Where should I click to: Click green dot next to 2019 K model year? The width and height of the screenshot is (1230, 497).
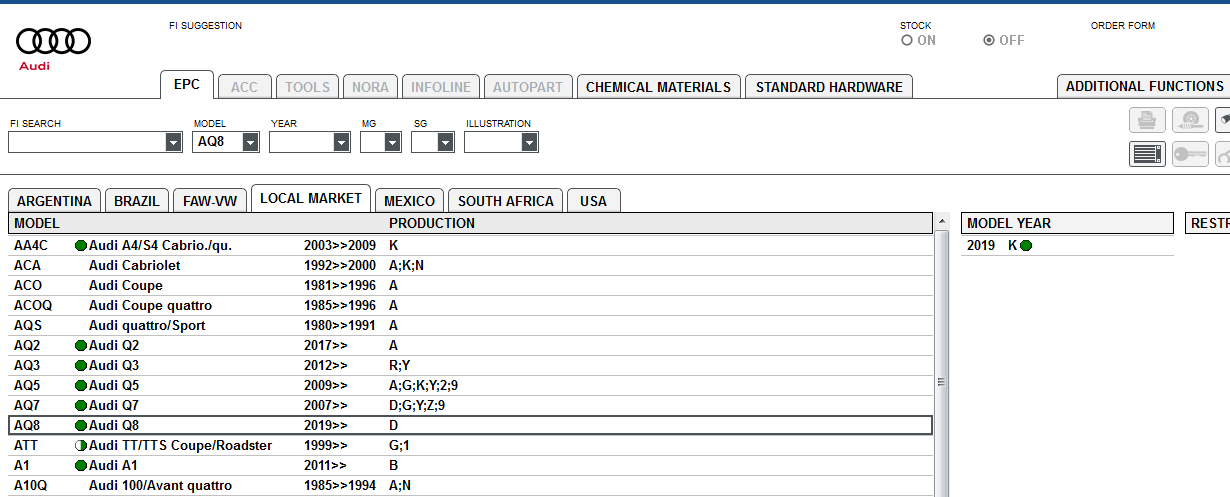click(1026, 245)
